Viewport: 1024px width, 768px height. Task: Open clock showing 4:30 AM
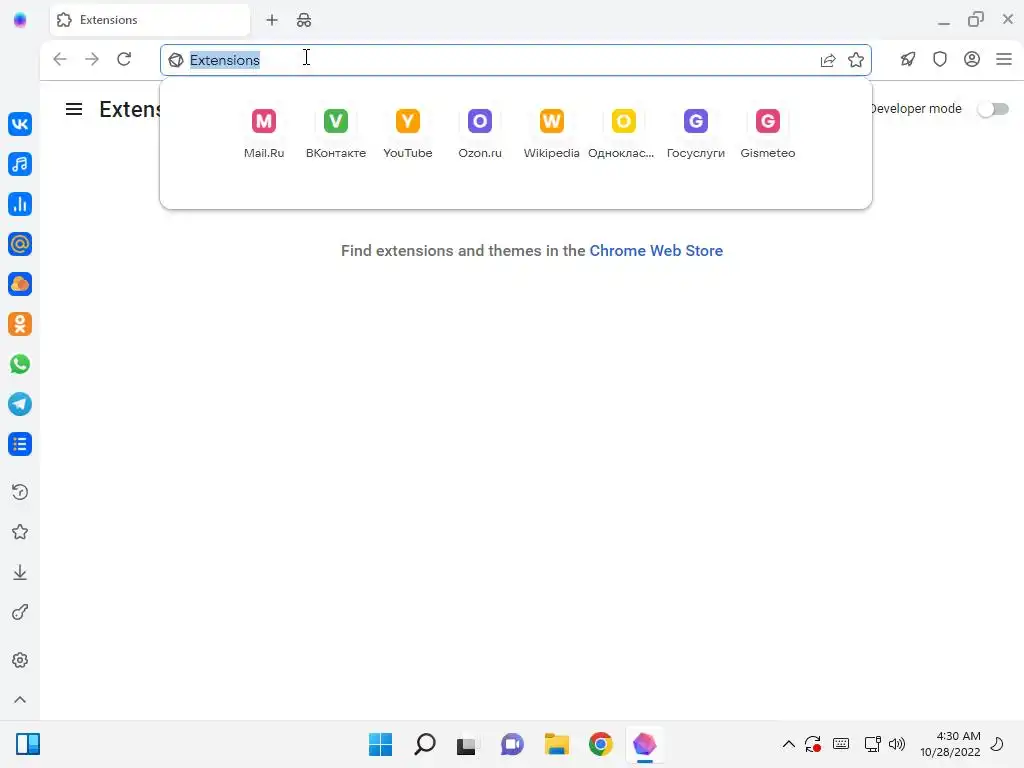950,744
